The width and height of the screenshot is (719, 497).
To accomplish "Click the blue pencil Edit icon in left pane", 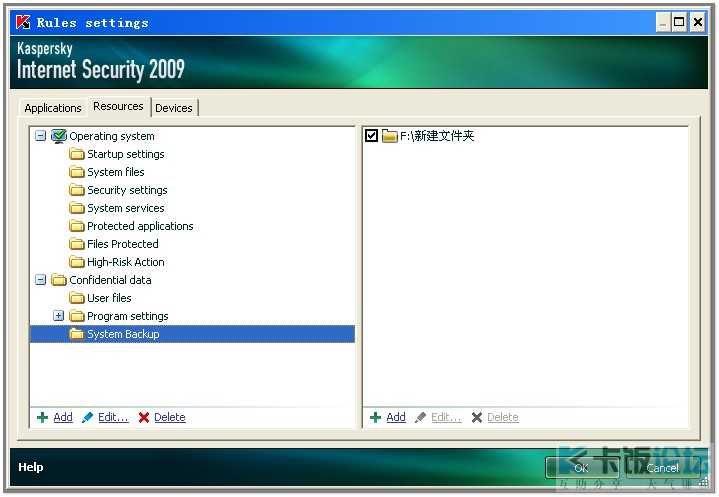I will 87,417.
